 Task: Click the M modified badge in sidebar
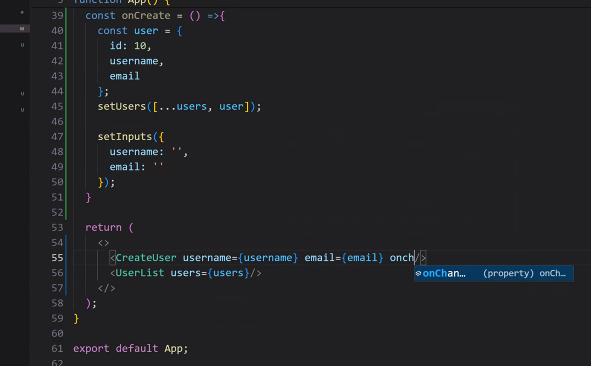click(x=22, y=29)
